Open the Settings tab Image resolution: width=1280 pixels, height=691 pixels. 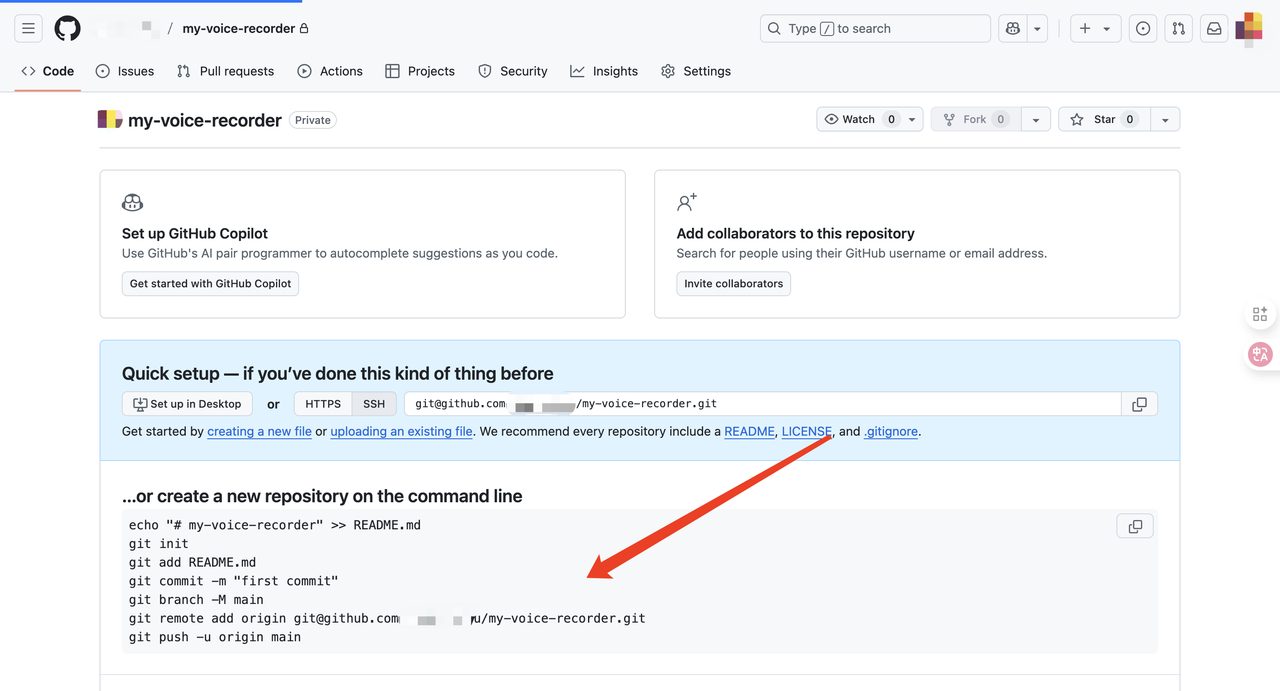click(x=696, y=71)
